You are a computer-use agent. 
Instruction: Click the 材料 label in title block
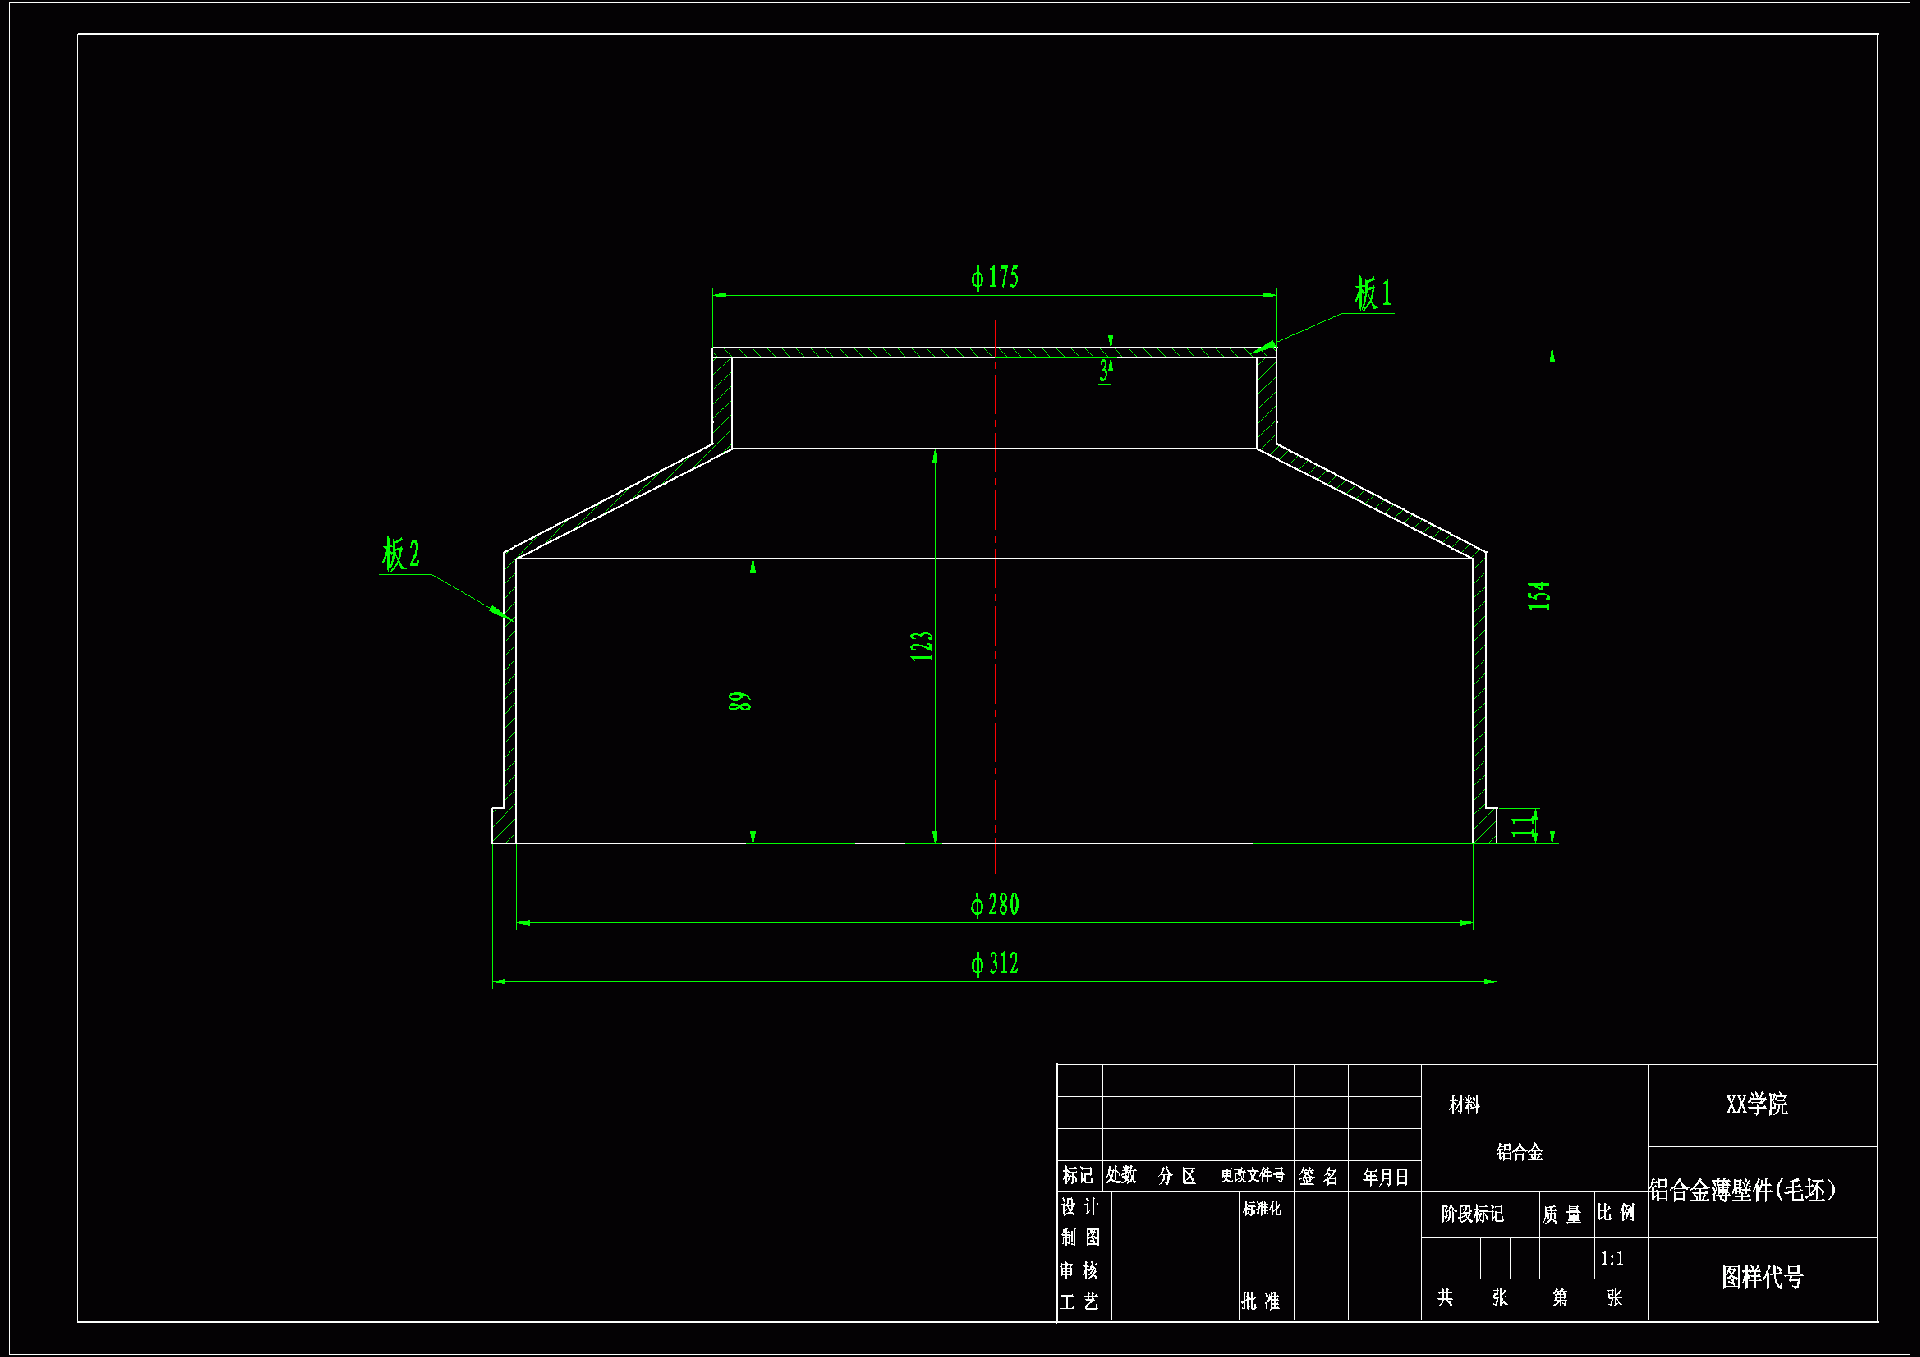pyautogui.click(x=1464, y=1105)
